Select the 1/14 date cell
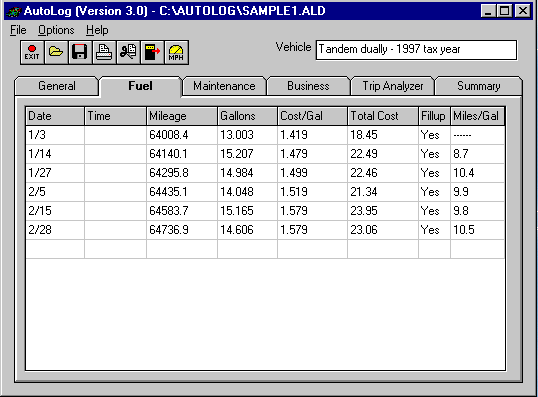The width and height of the screenshot is (538, 397). pos(55,154)
